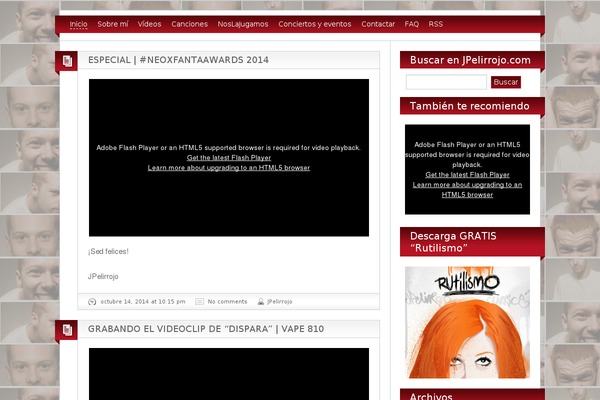Click post icon beside #NEOXFANTAAWARDS title

pos(67,61)
